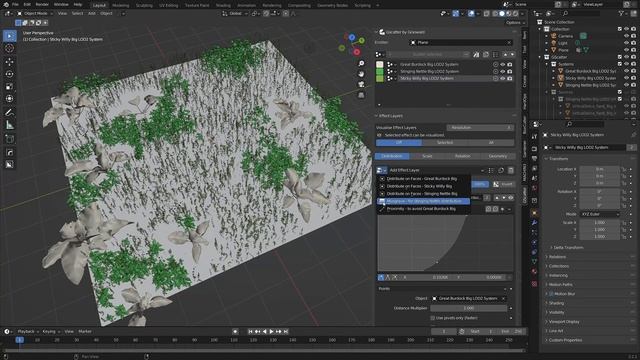Open viewport Add menu
Image resolution: width=640 pixels, height=360 pixels.
click(92, 13)
